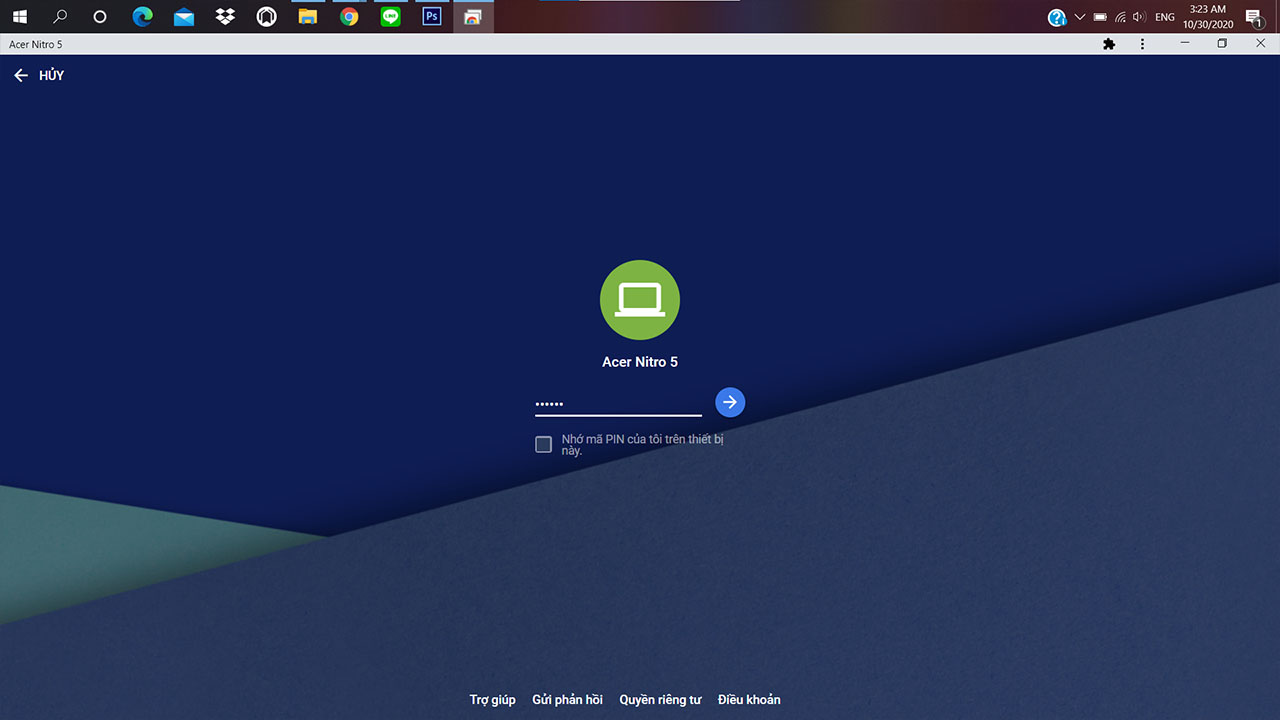Tick the 'Nhớ mã PIN' checkbox

[544, 444]
